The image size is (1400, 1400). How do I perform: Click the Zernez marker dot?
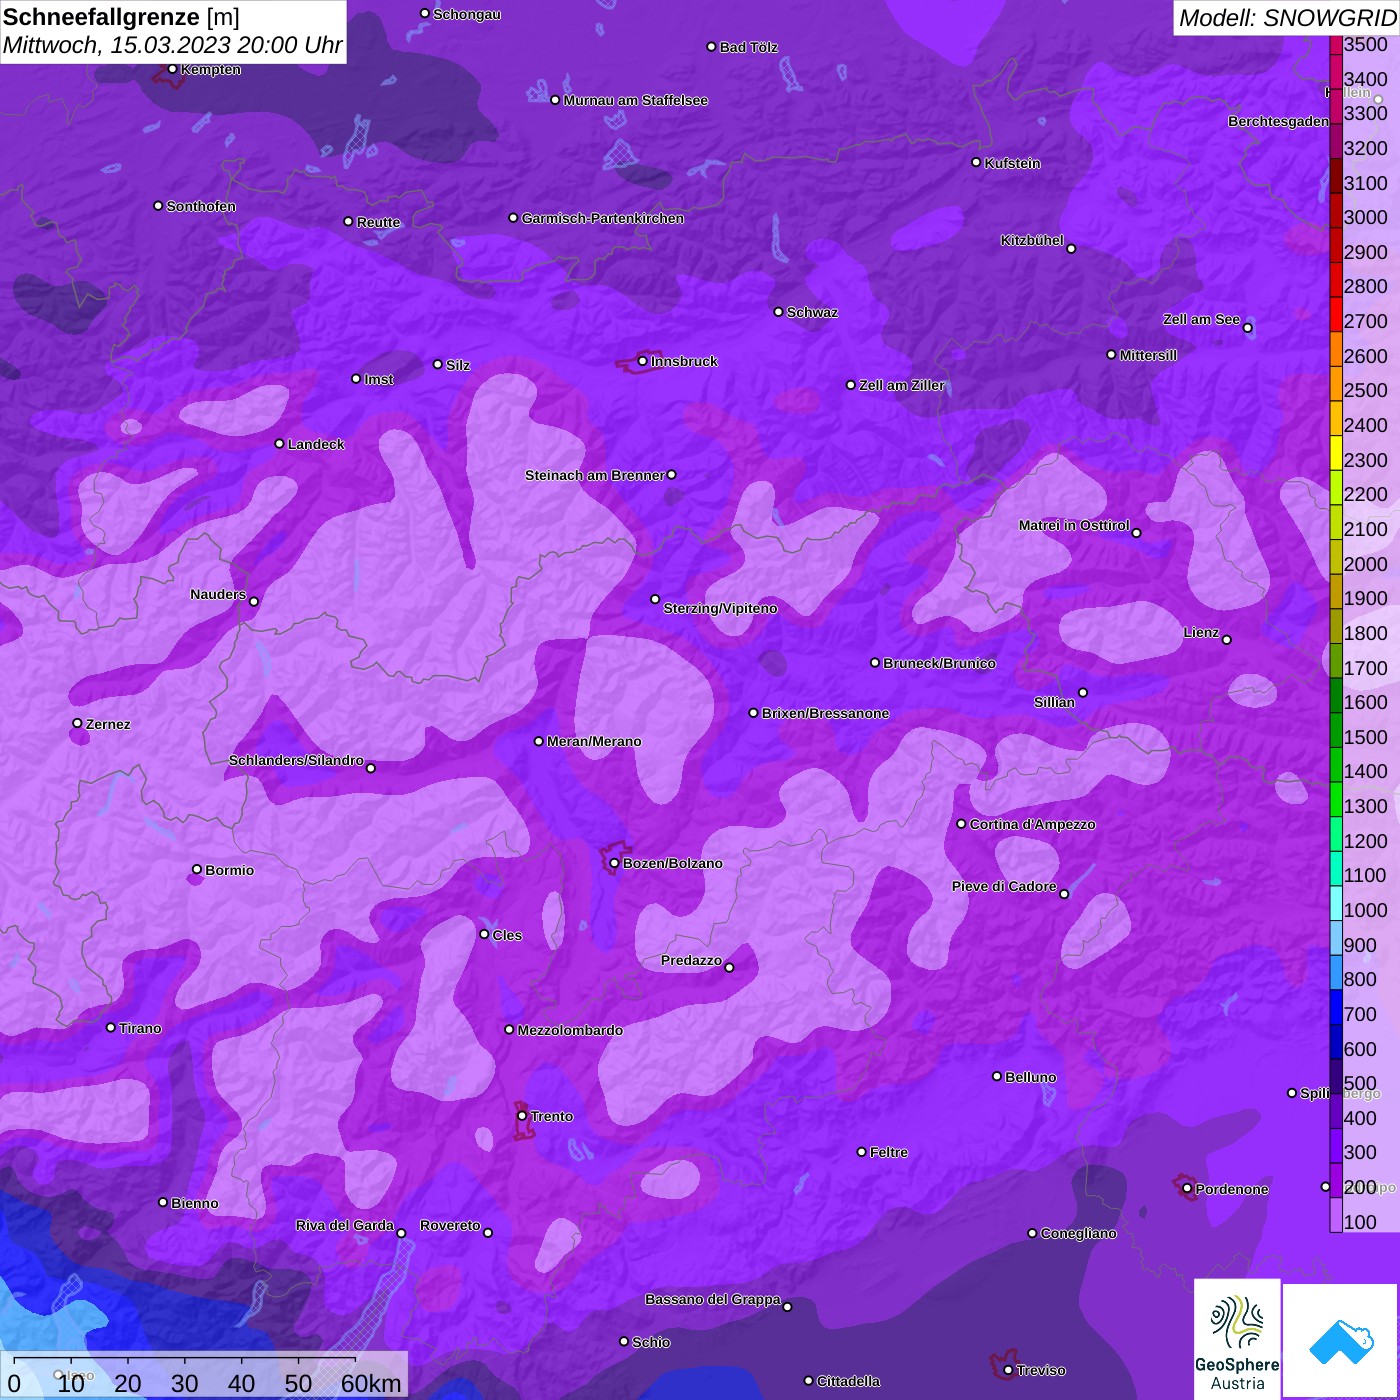click(77, 723)
